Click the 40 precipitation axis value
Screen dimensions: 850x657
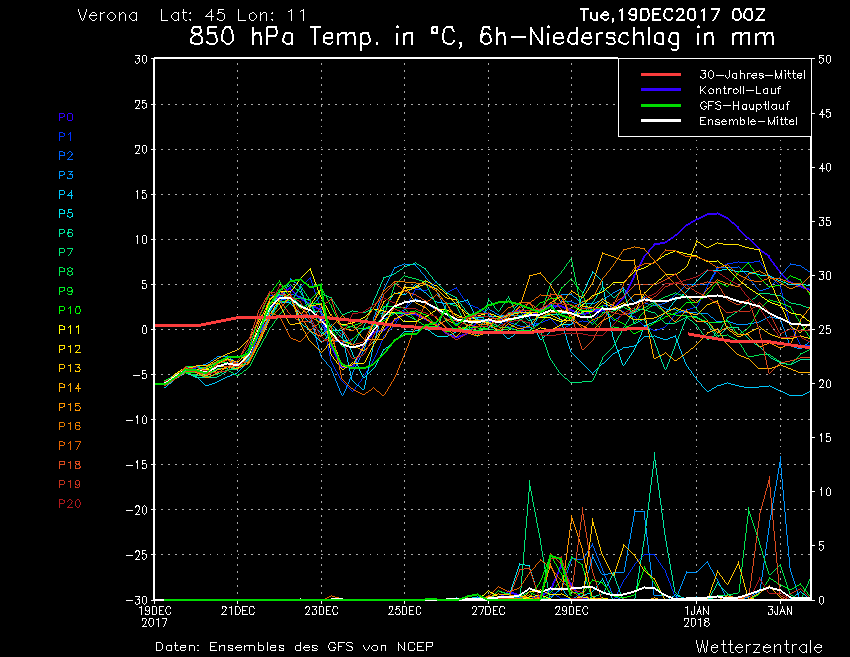click(825, 168)
